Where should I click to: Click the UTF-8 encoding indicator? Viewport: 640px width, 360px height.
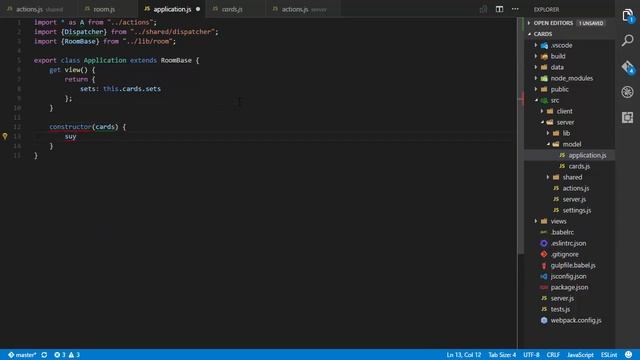tap(531, 355)
